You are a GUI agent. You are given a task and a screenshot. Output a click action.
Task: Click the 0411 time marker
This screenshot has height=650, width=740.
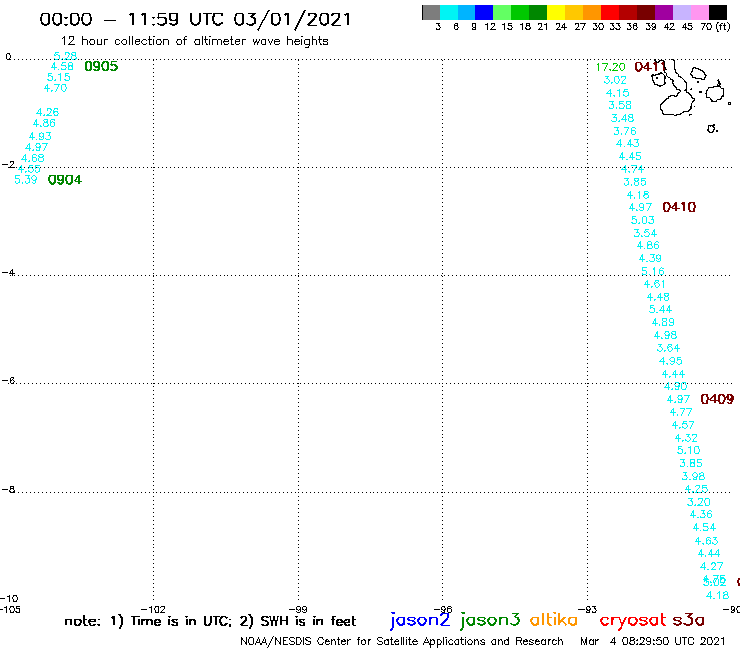[x=650, y=67]
